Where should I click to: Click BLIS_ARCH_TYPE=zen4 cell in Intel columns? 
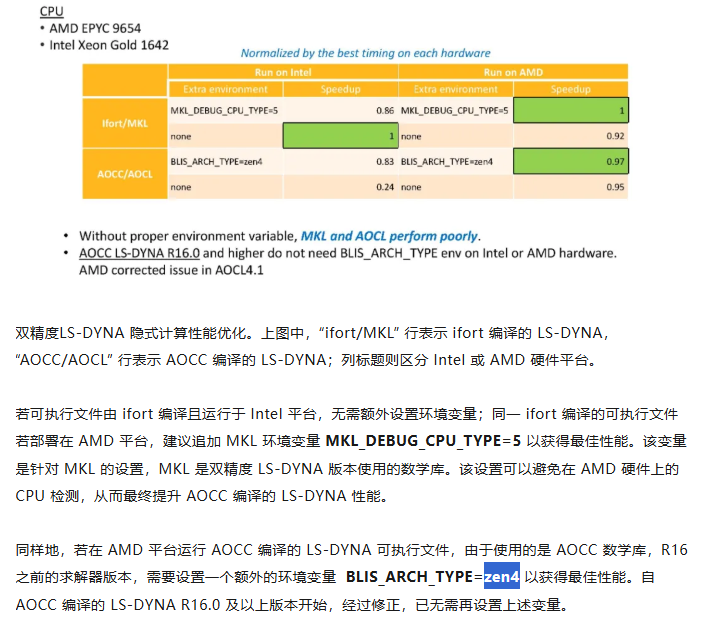point(225,161)
